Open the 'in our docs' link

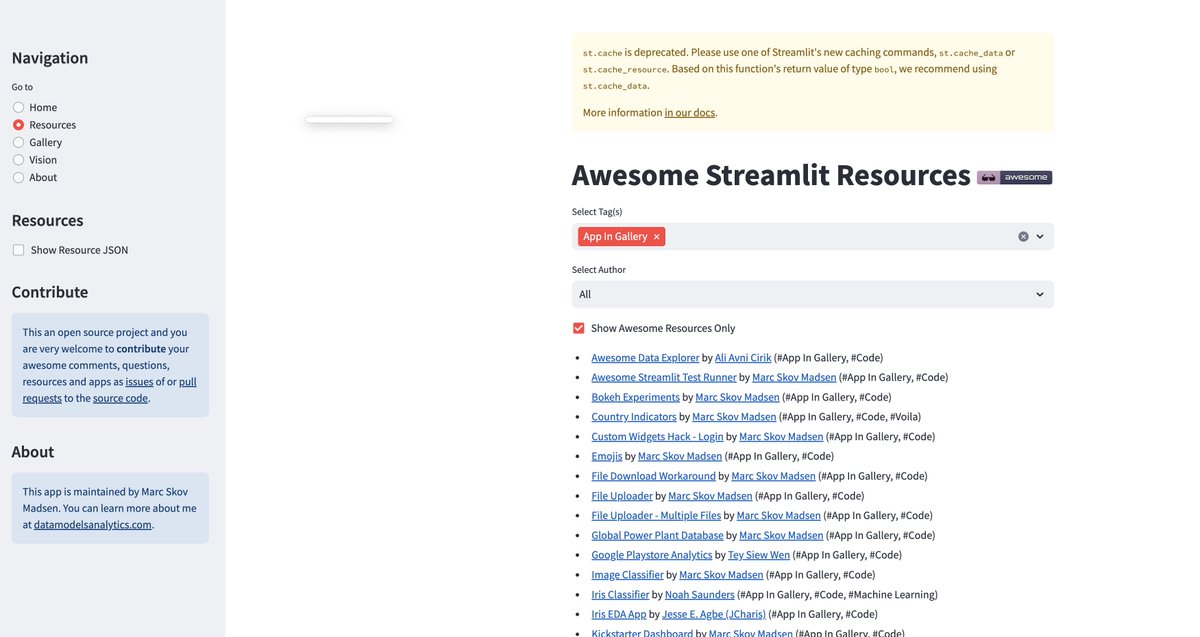pyautogui.click(x=689, y=113)
